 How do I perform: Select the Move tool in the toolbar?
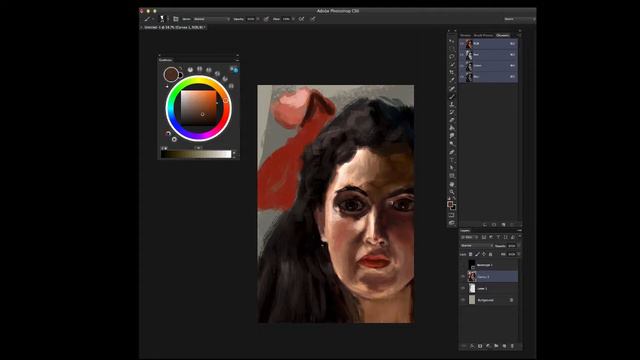click(452, 42)
